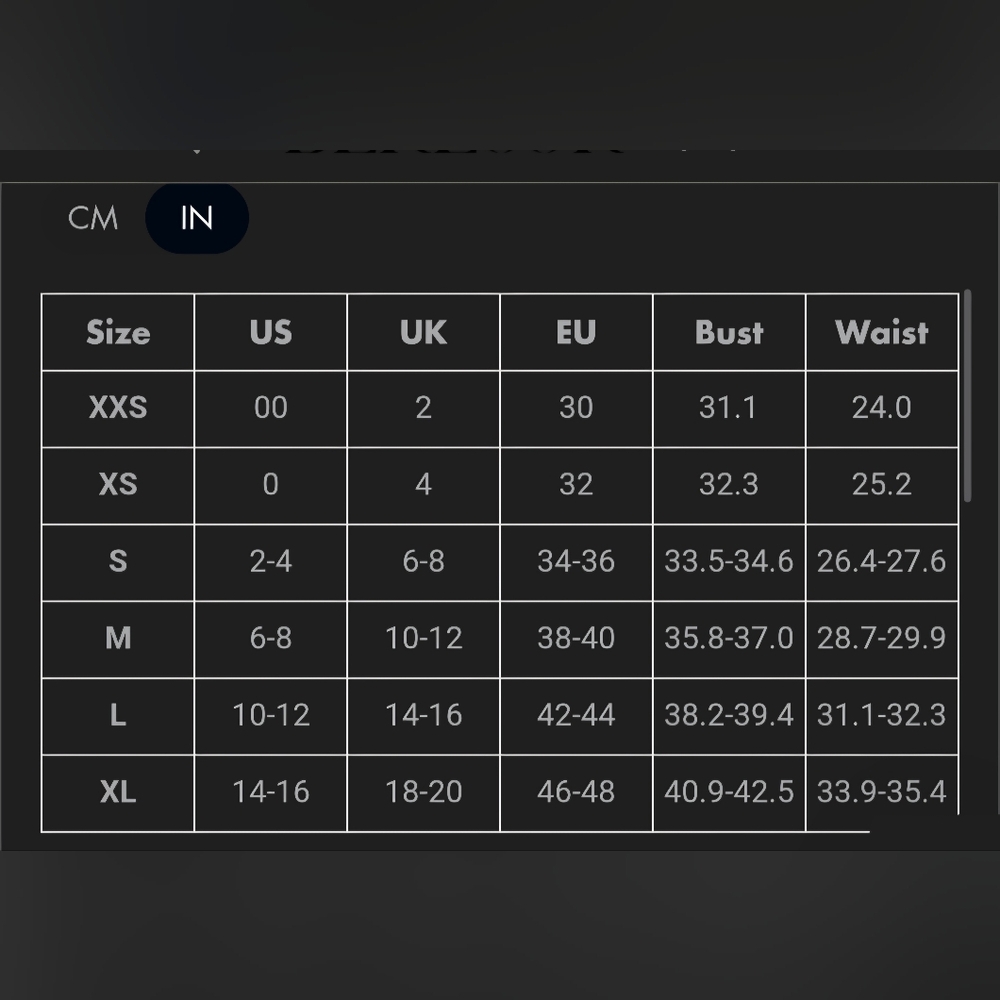Image resolution: width=1000 pixels, height=1000 pixels.
Task: Click the 42-44 EU size cell
Action: click(576, 715)
